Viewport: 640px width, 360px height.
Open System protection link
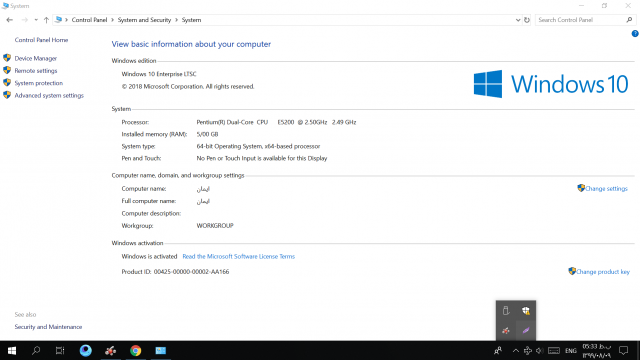pos(39,83)
